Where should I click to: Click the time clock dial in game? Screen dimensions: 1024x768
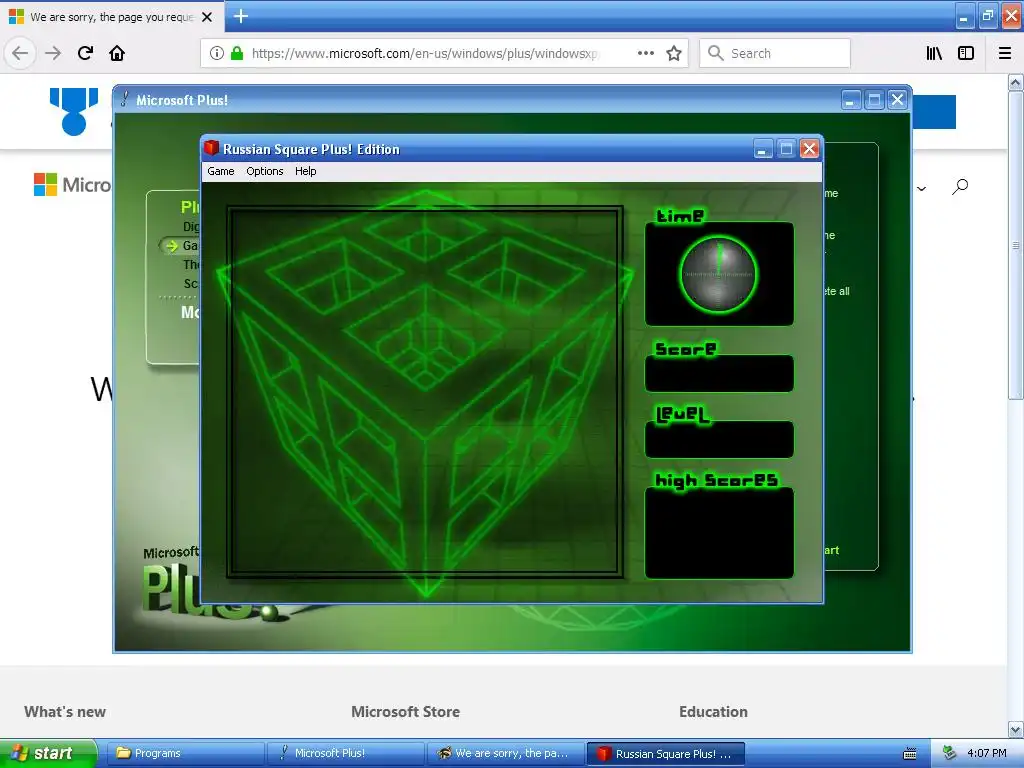pos(718,274)
